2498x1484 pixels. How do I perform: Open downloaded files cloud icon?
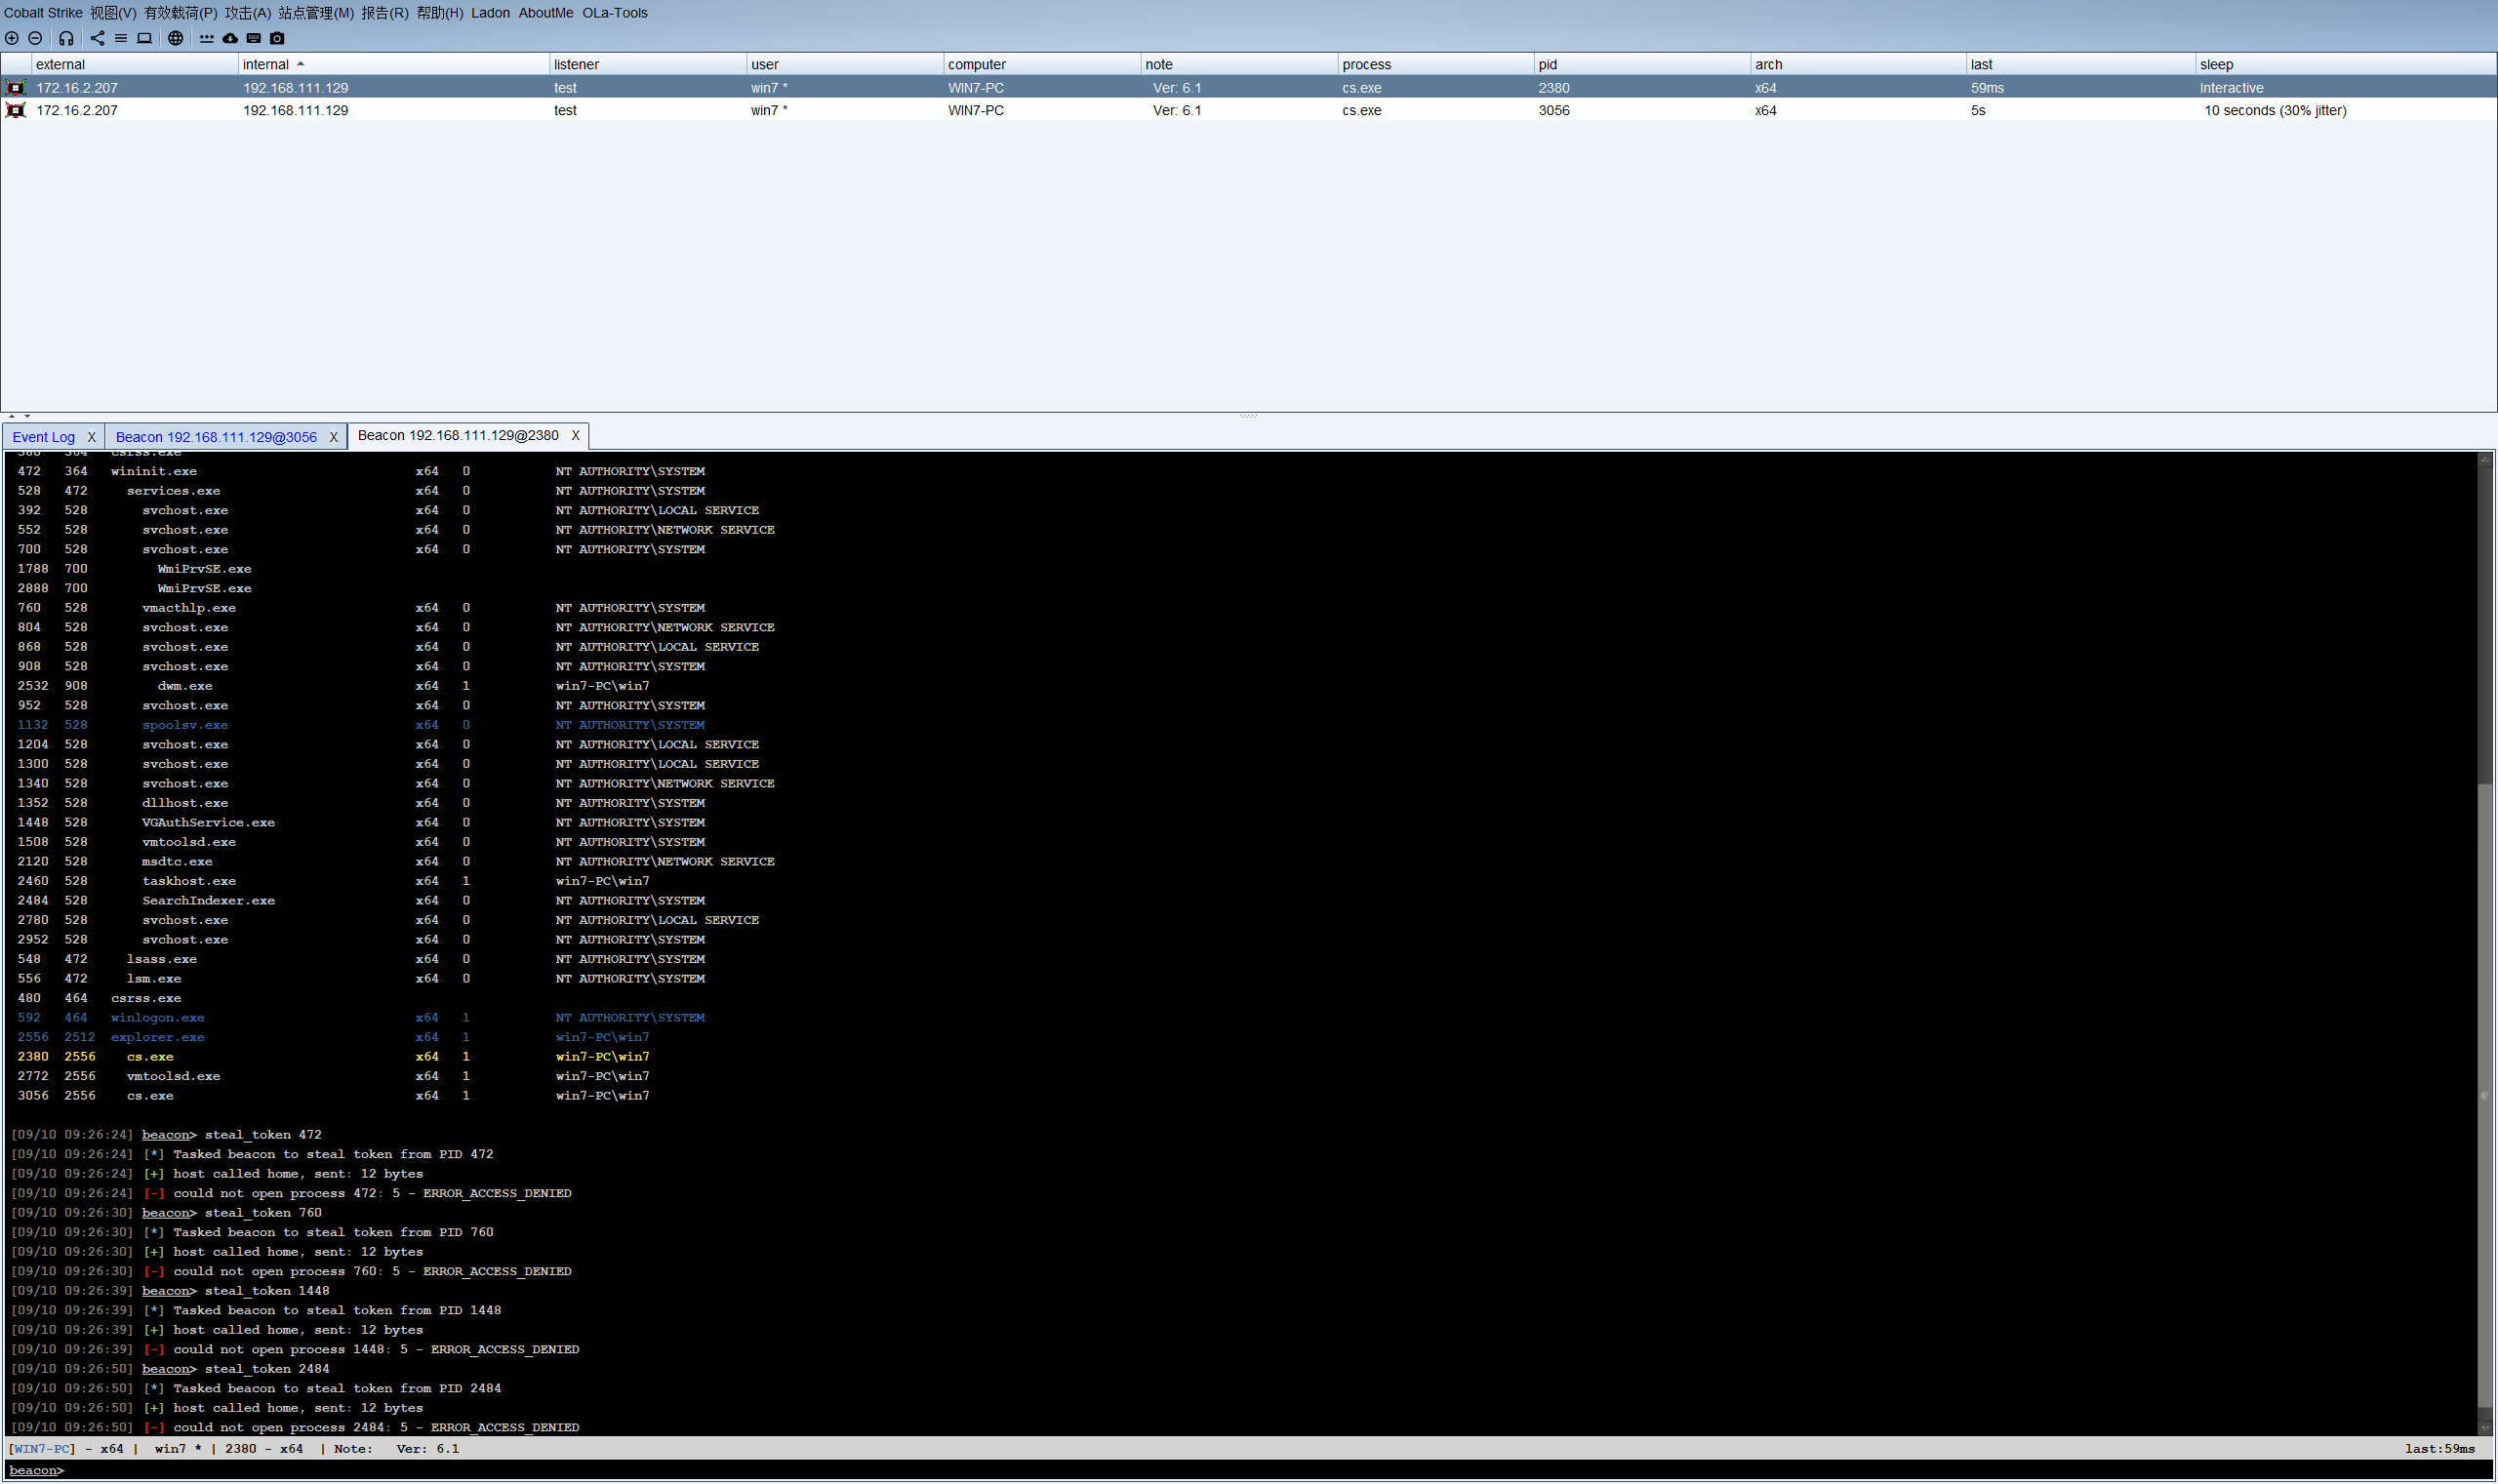[x=230, y=38]
